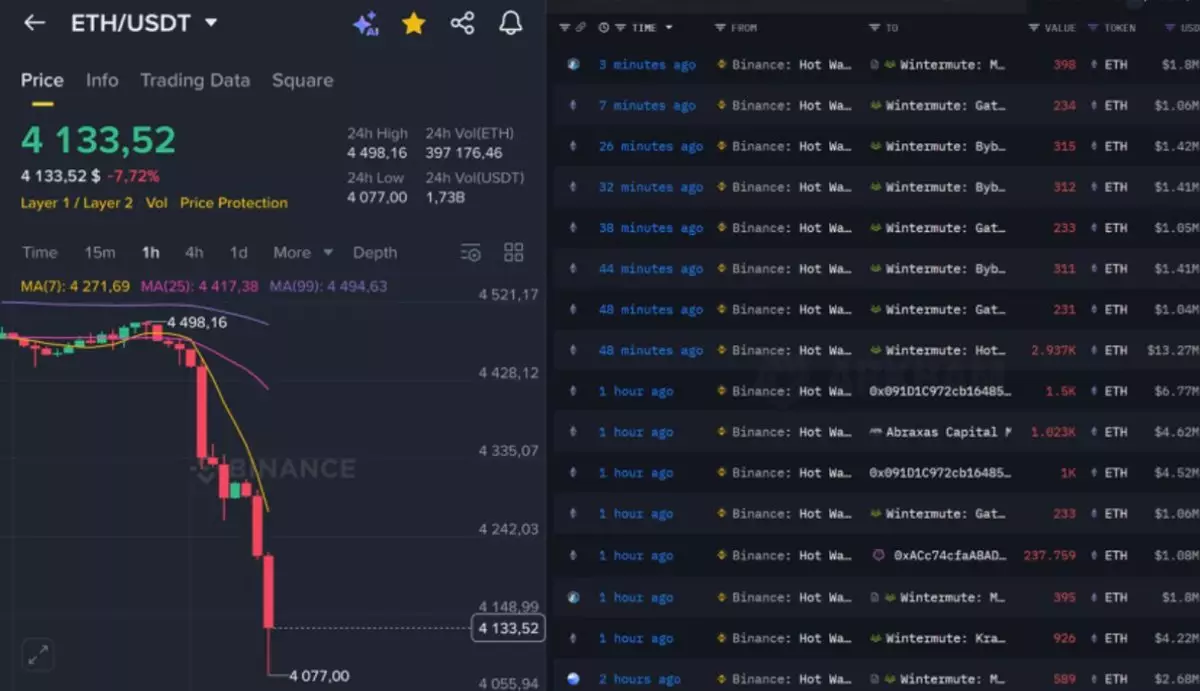The width and height of the screenshot is (1200, 691).
Task: Click the Abraxas Capital recipient entry
Action: click(x=947, y=432)
